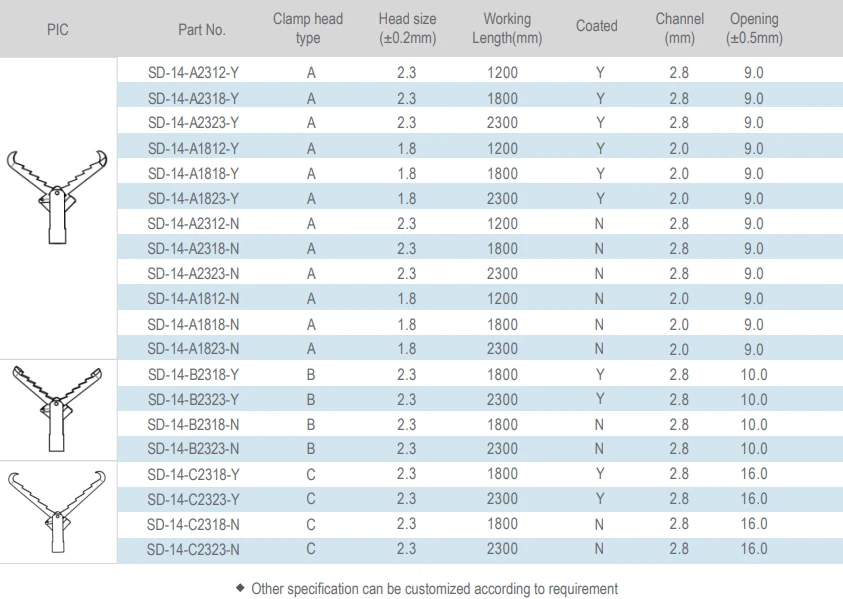Click part number SD-14-A2312-Y
Viewport: 843px width, 599px height.
point(193,73)
